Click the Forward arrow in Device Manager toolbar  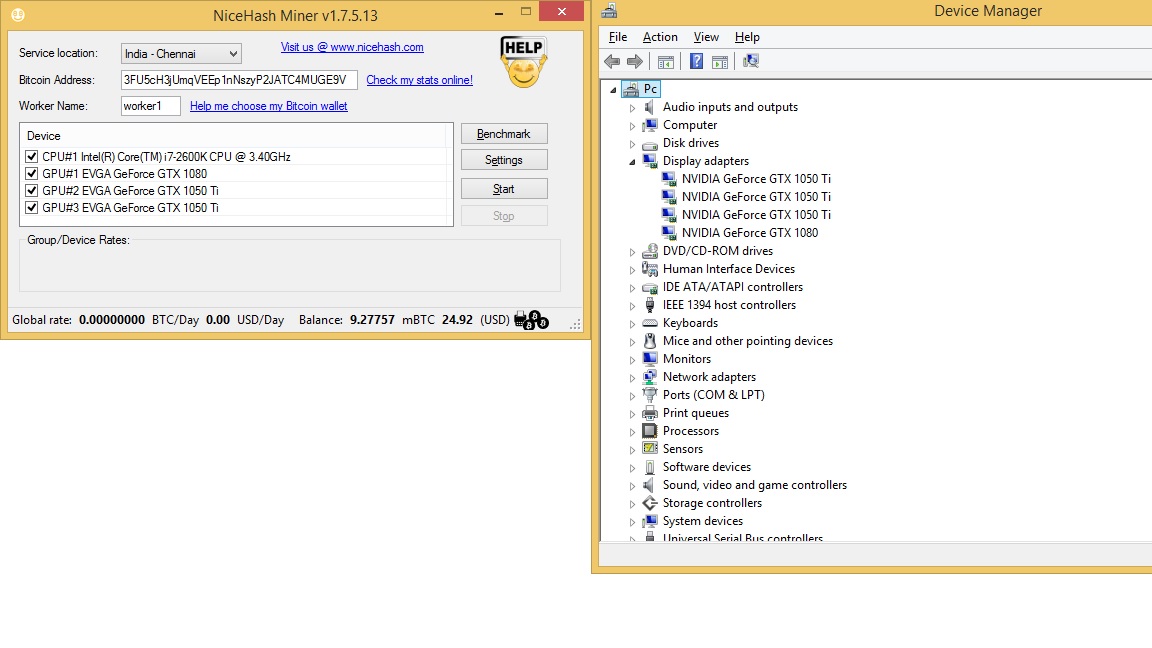click(x=635, y=62)
